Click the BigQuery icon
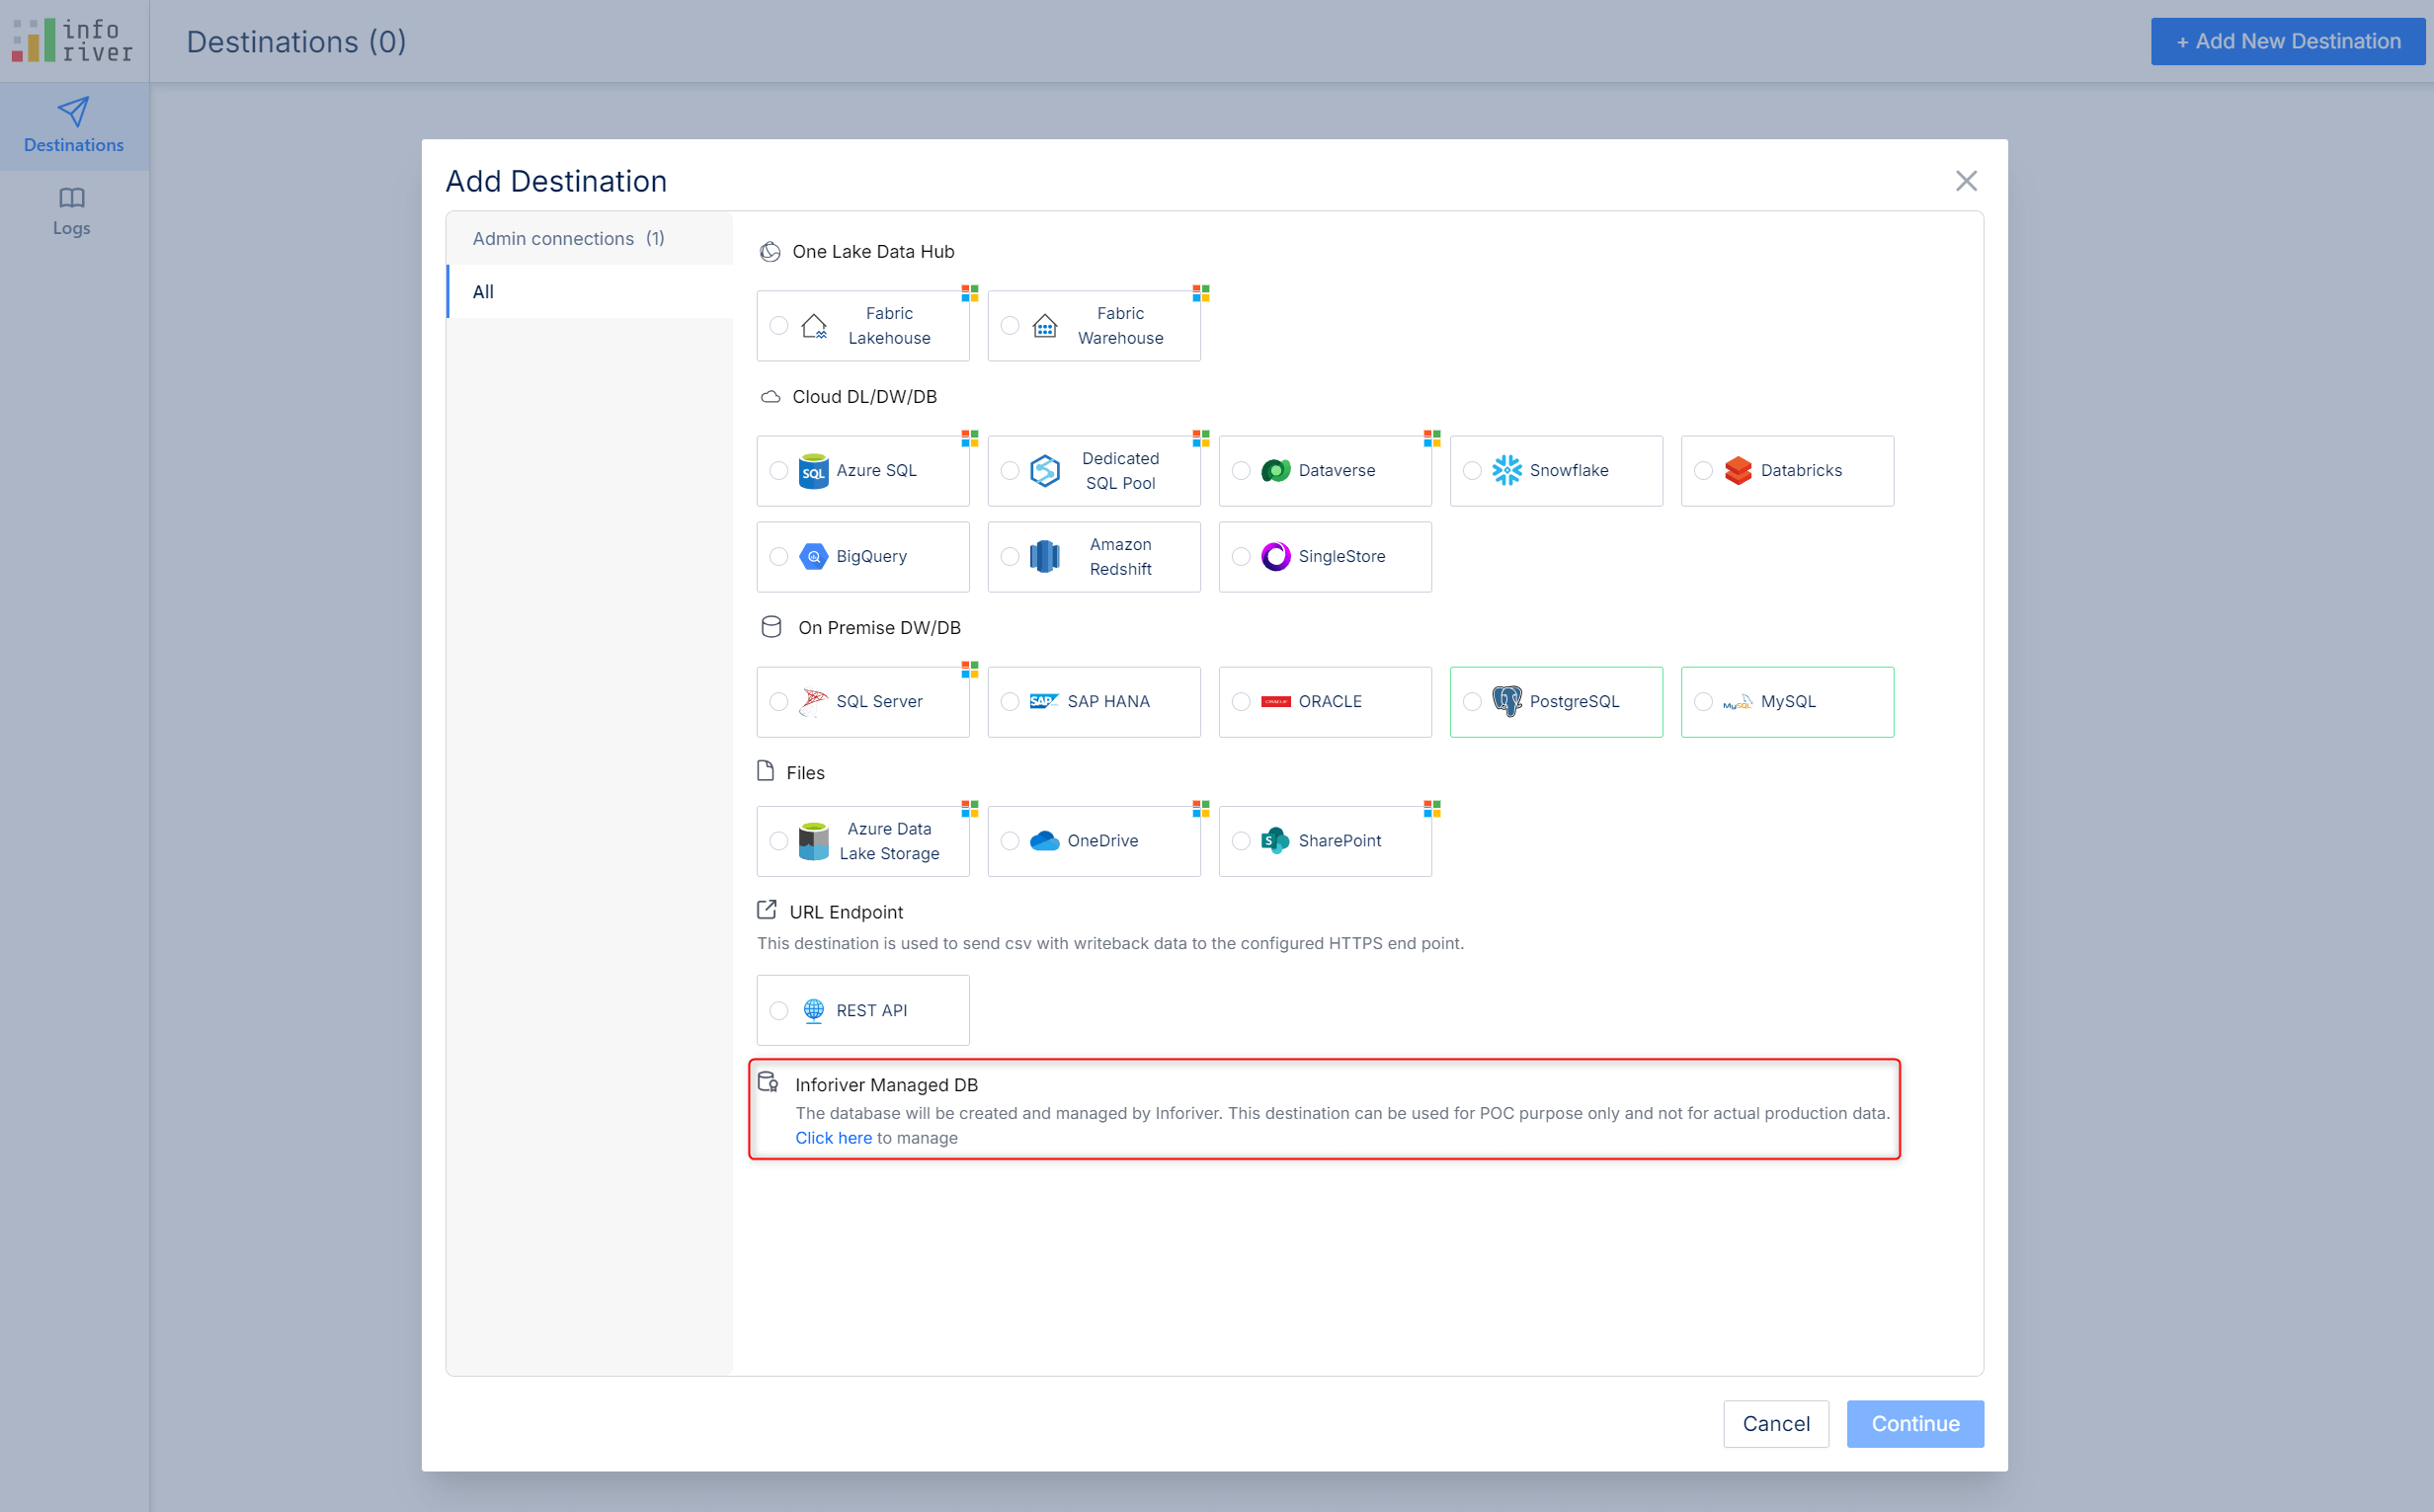The height and width of the screenshot is (1512, 2434). click(814, 557)
